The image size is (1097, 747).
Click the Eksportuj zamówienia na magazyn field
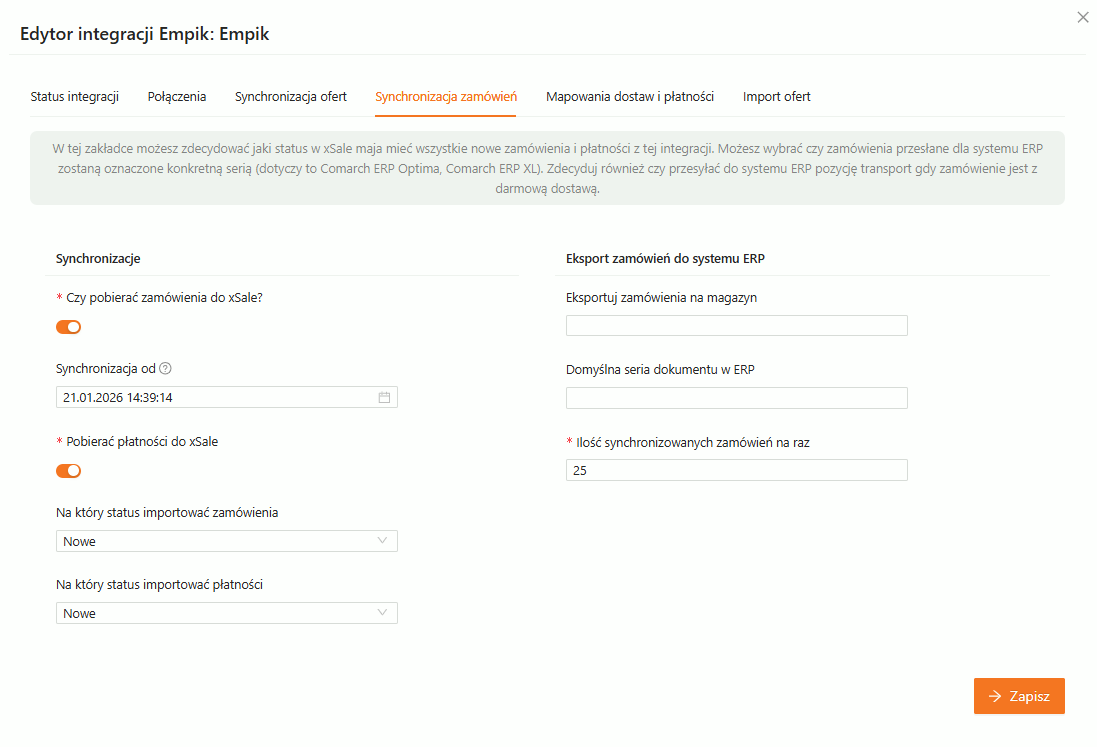[736, 326]
